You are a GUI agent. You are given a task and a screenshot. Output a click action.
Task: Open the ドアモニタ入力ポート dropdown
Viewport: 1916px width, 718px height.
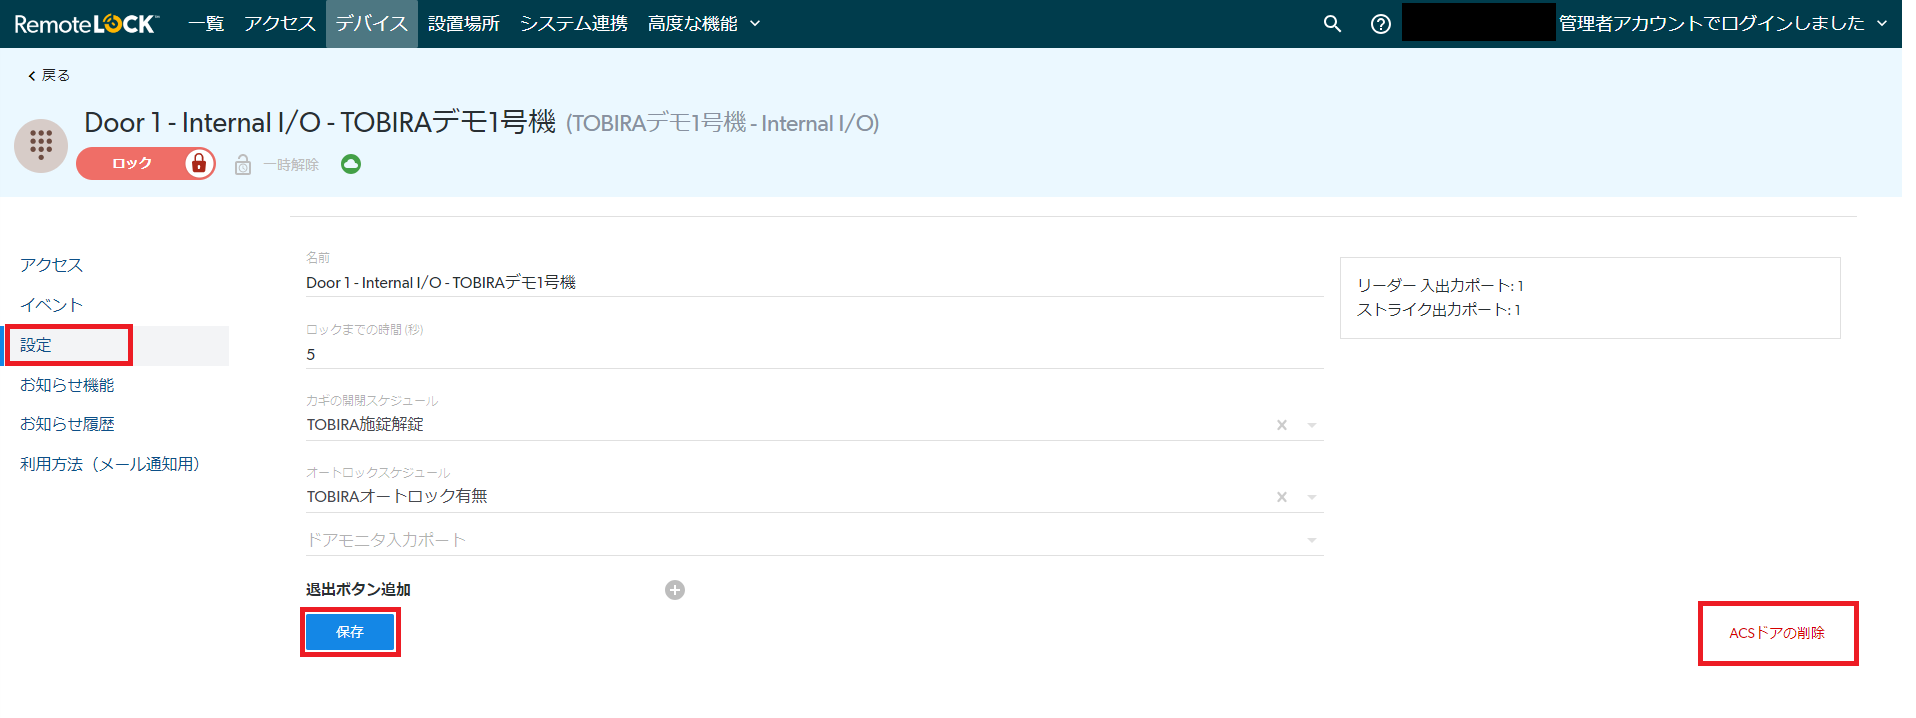click(814, 540)
